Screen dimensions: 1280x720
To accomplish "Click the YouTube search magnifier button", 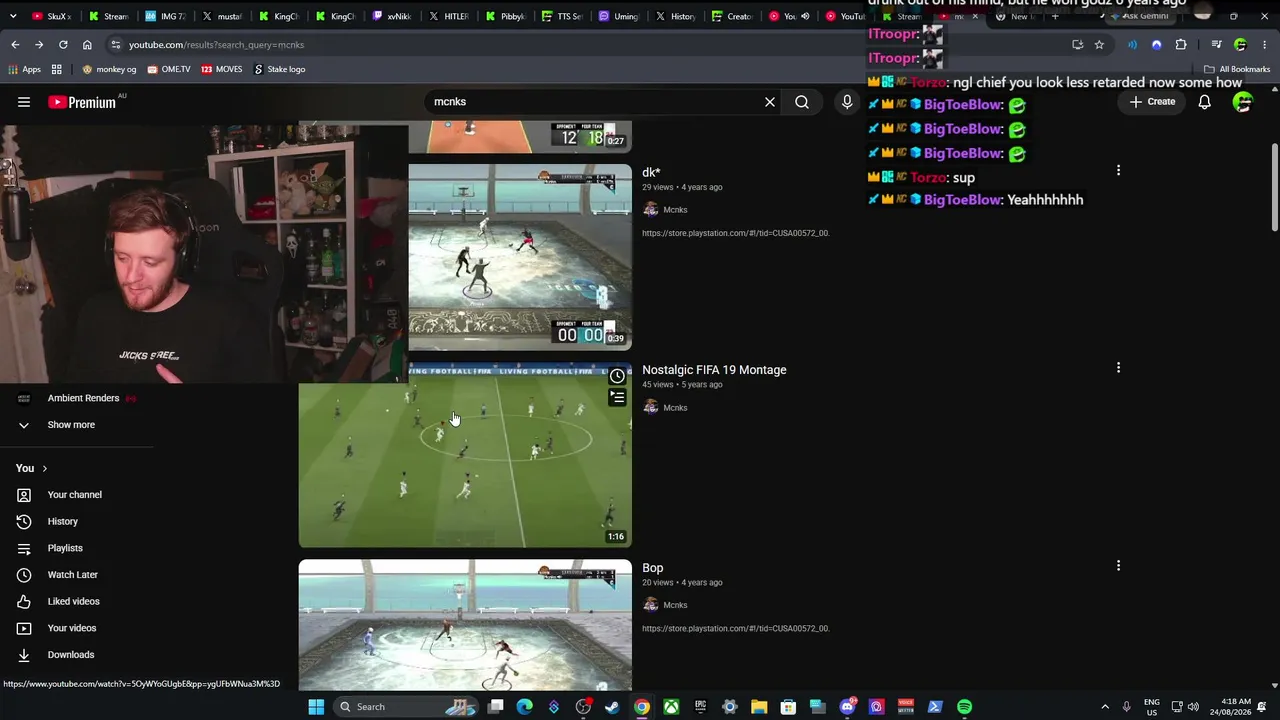I will (x=802, y=102).
